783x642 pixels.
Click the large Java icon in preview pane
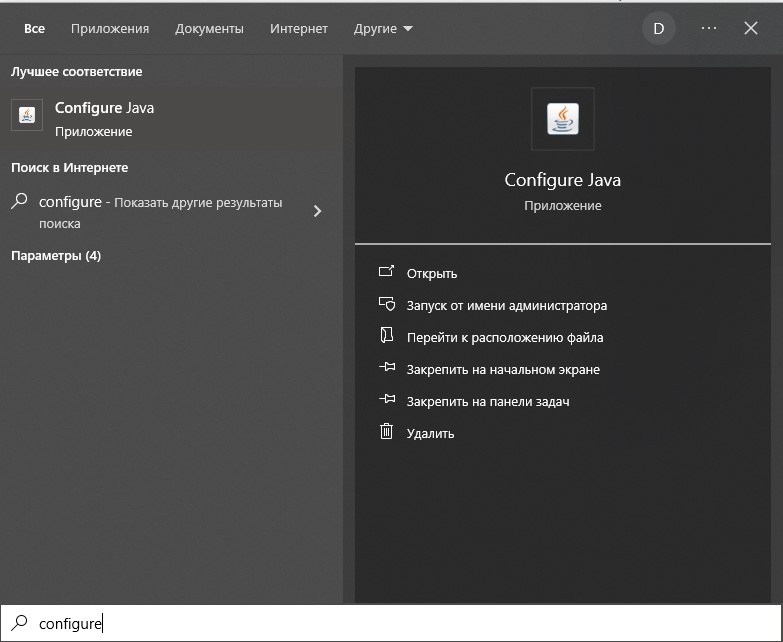[x=563, y=119]
